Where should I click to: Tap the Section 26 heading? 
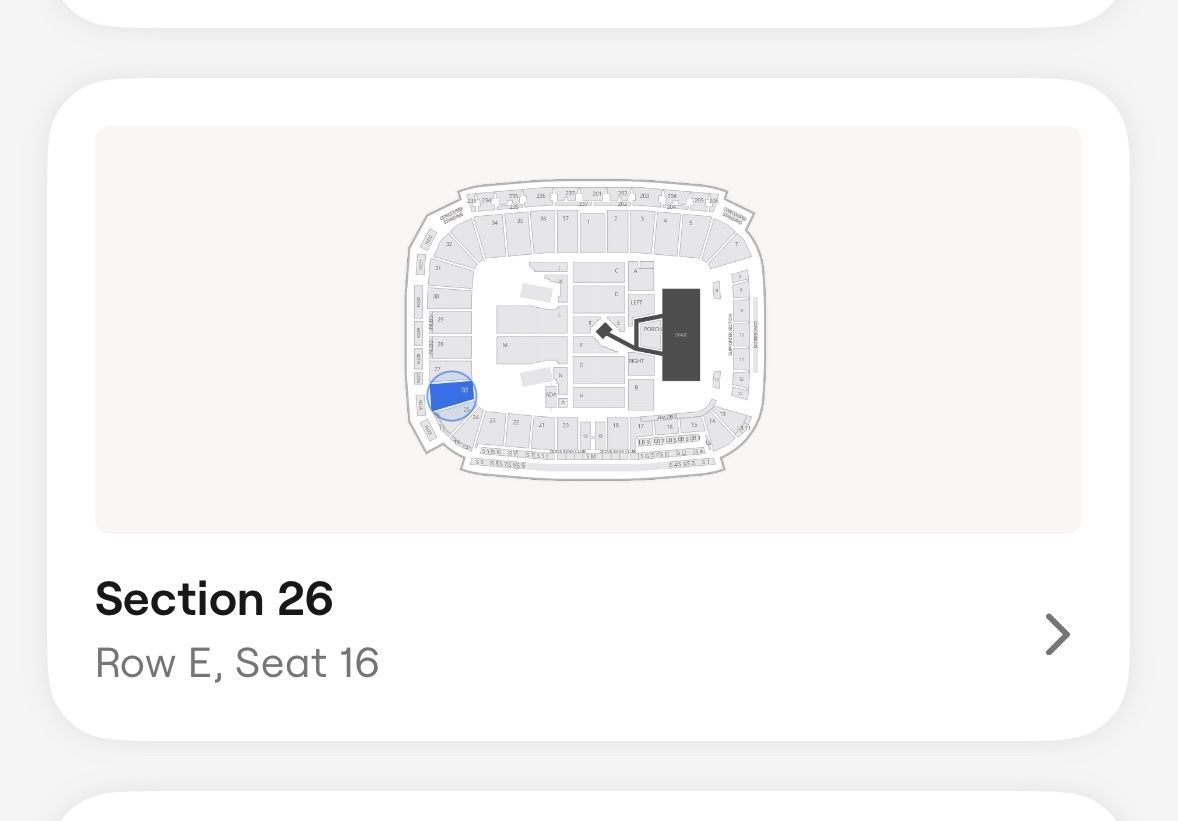point(214,599)
